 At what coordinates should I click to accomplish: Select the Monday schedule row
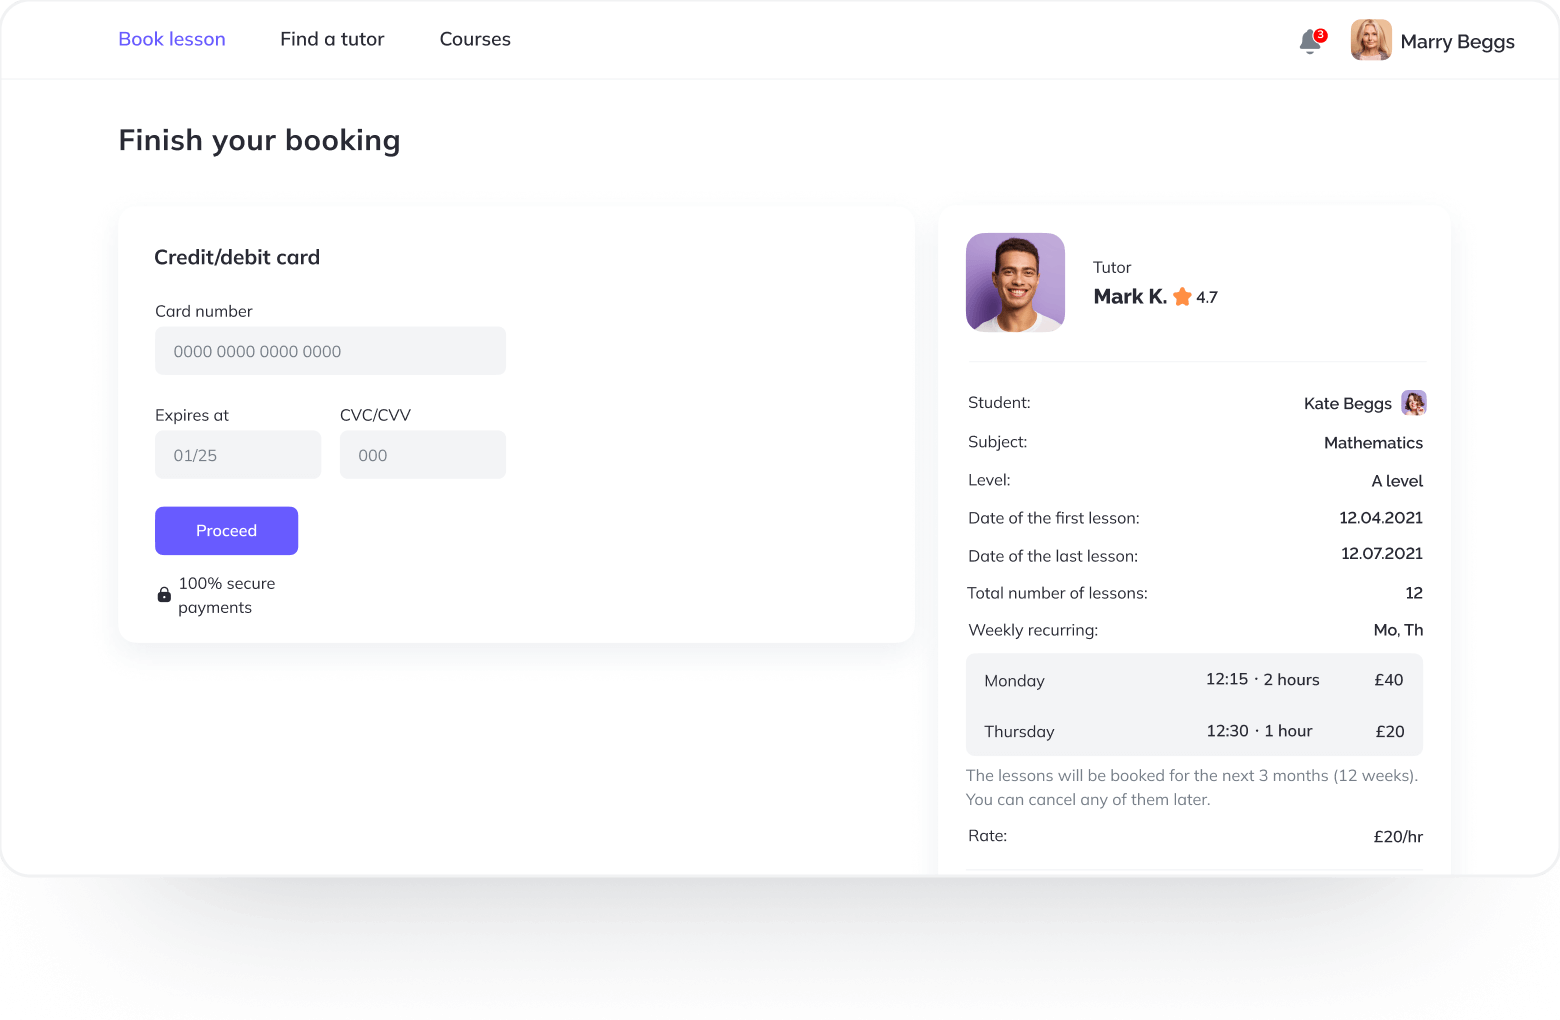point(1194,680)
